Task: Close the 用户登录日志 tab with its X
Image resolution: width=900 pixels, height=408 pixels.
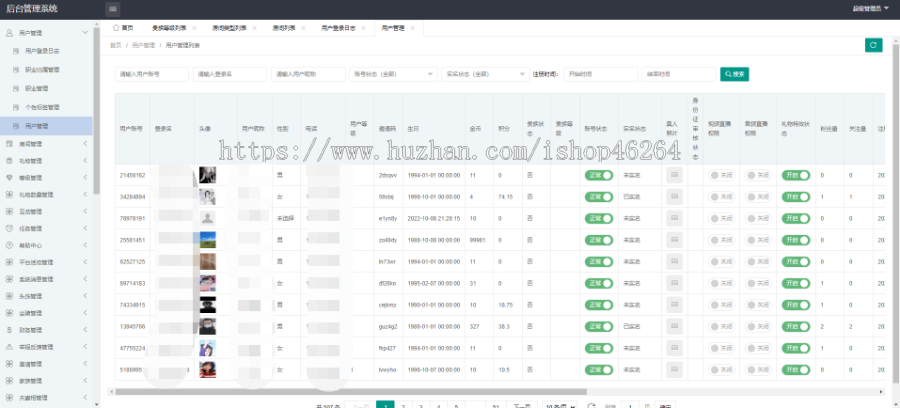Action: pos(363,28)
